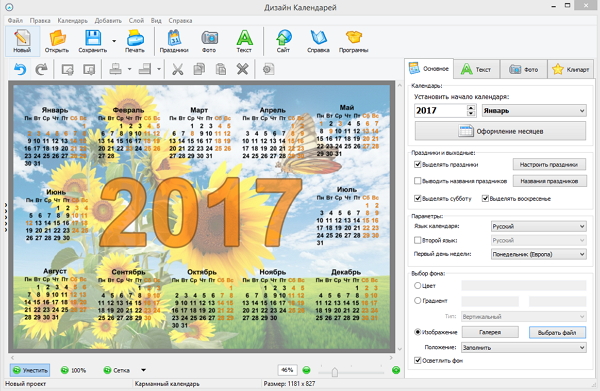Open Язык календаря dropdown
Viewport: 600px width, 391px height.
pos(538,226)
